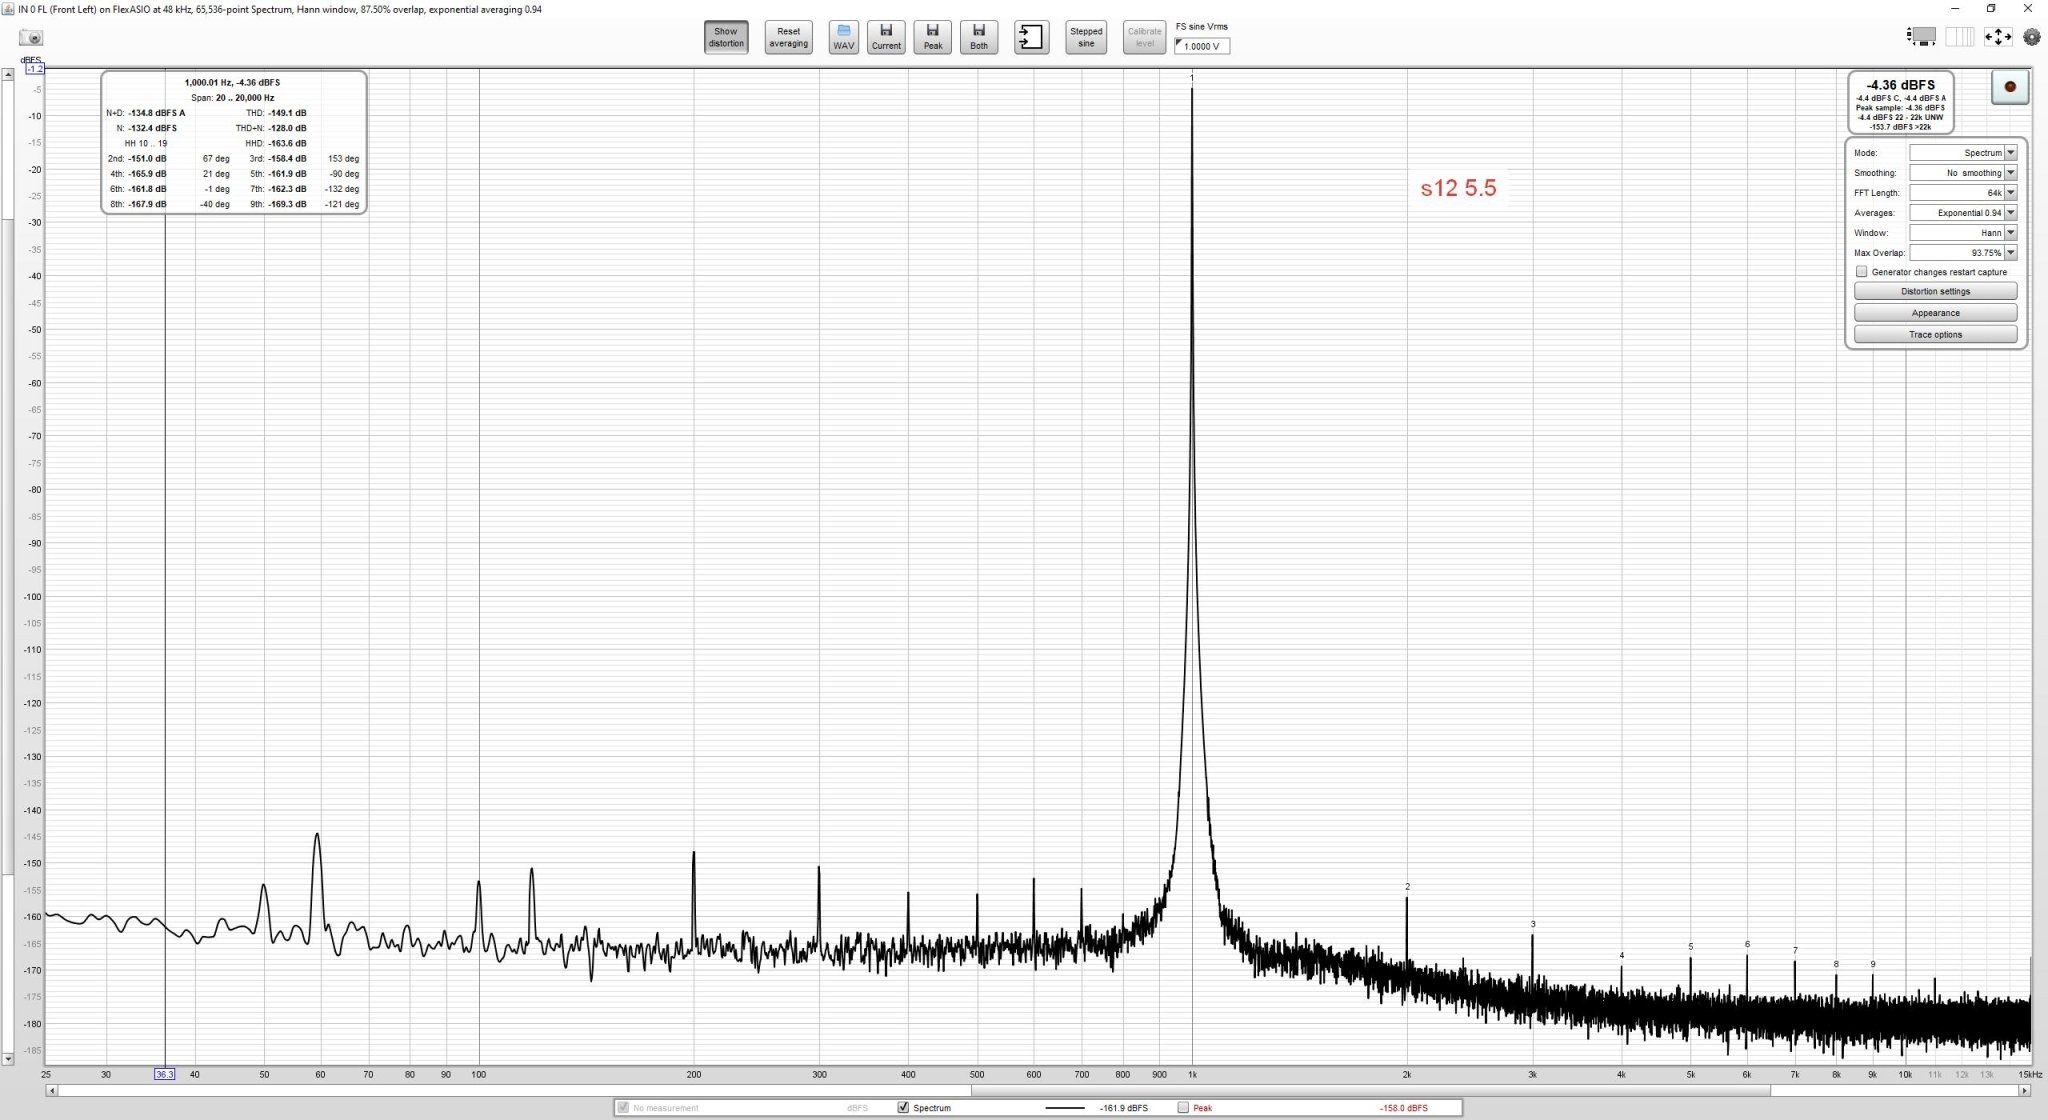This screenshot has height=1120, width=2048.
Task: Open Distortion settings
Action: [x=1935, y=291]
